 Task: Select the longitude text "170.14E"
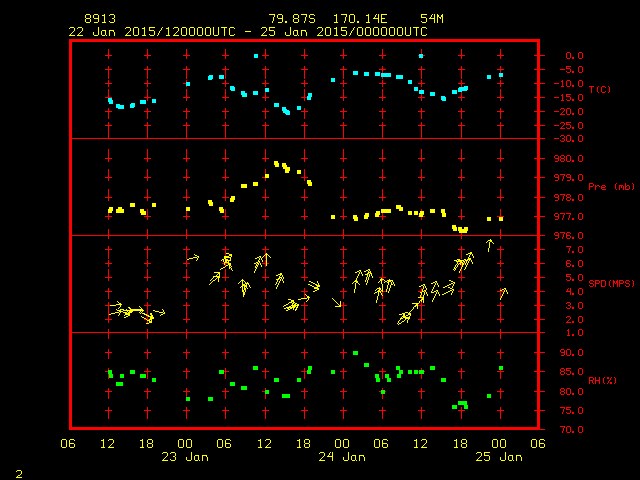pos(360,19)
